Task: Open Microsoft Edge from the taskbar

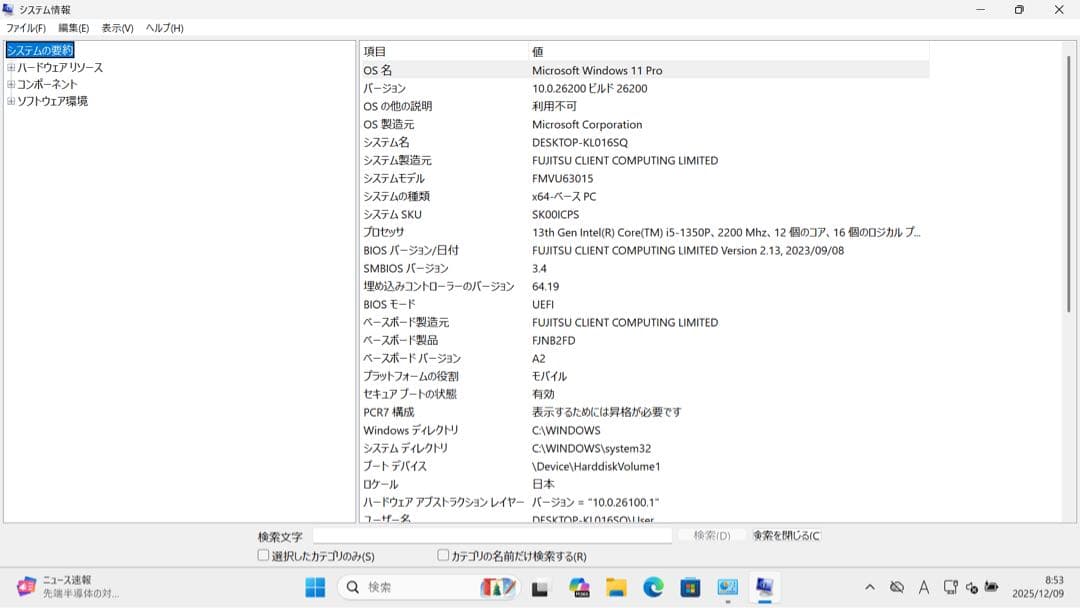Action: point(654,588)
